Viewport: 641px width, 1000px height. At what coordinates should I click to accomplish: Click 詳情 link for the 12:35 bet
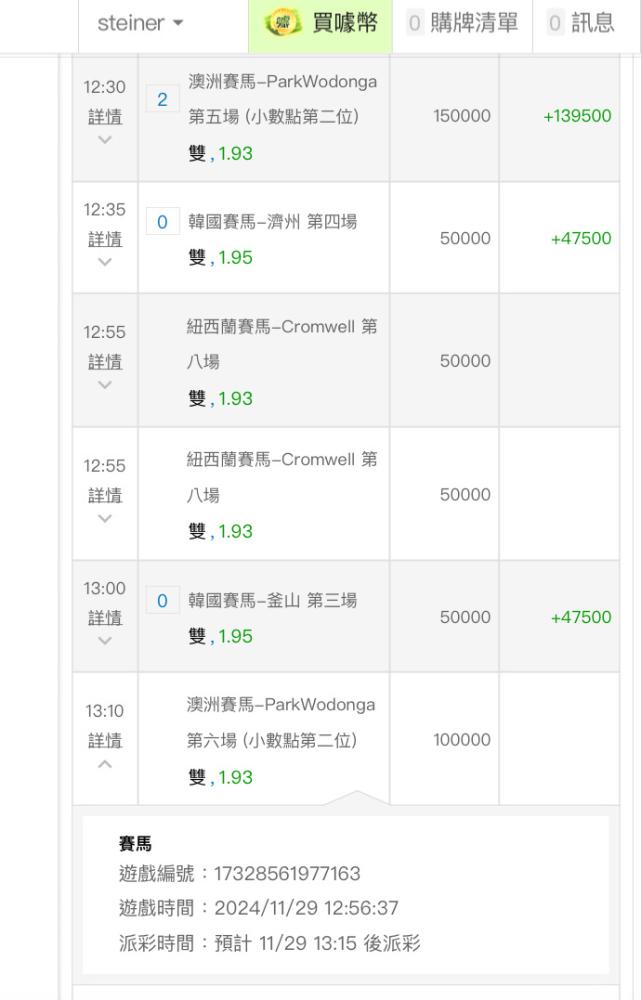(x=105, y=239)
